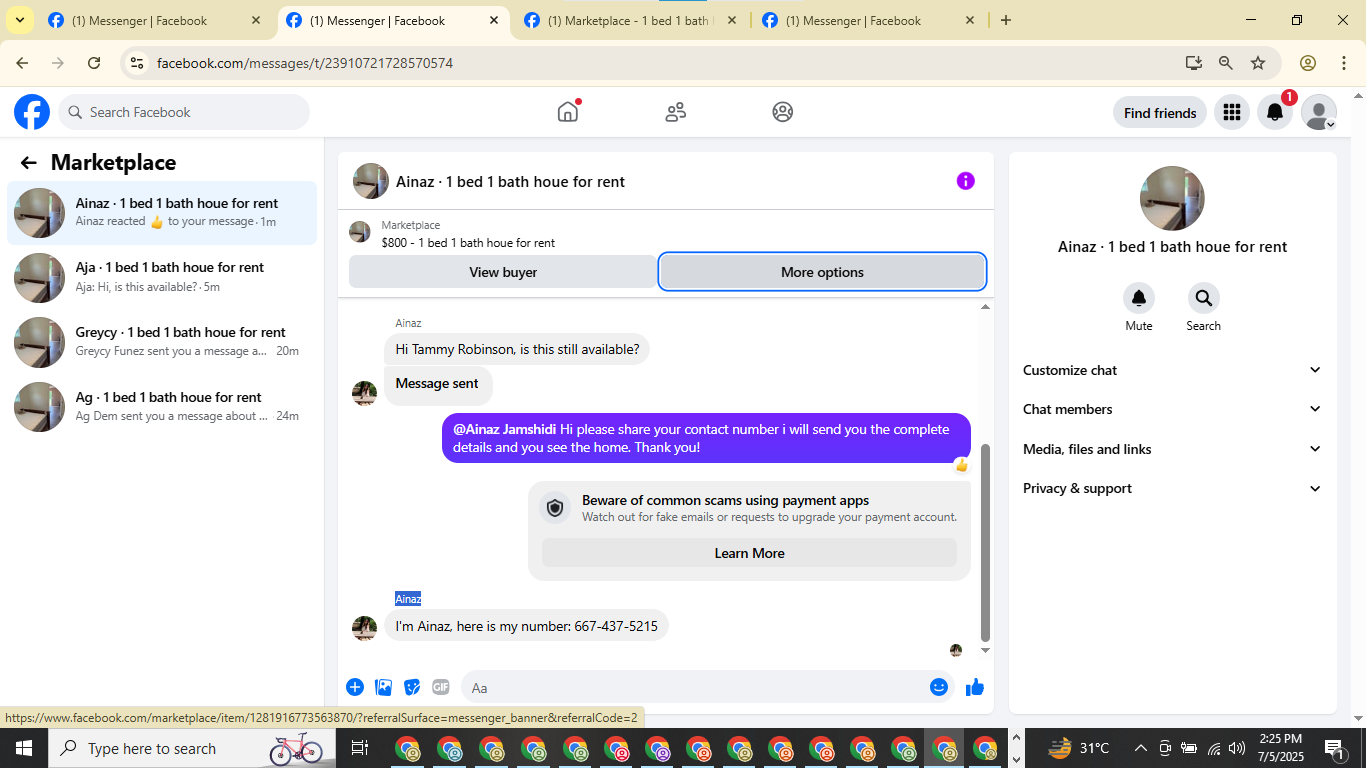Open the notifications bell icon
This screenshot has height=768, width=1366.
click(x=1275, y=113)
